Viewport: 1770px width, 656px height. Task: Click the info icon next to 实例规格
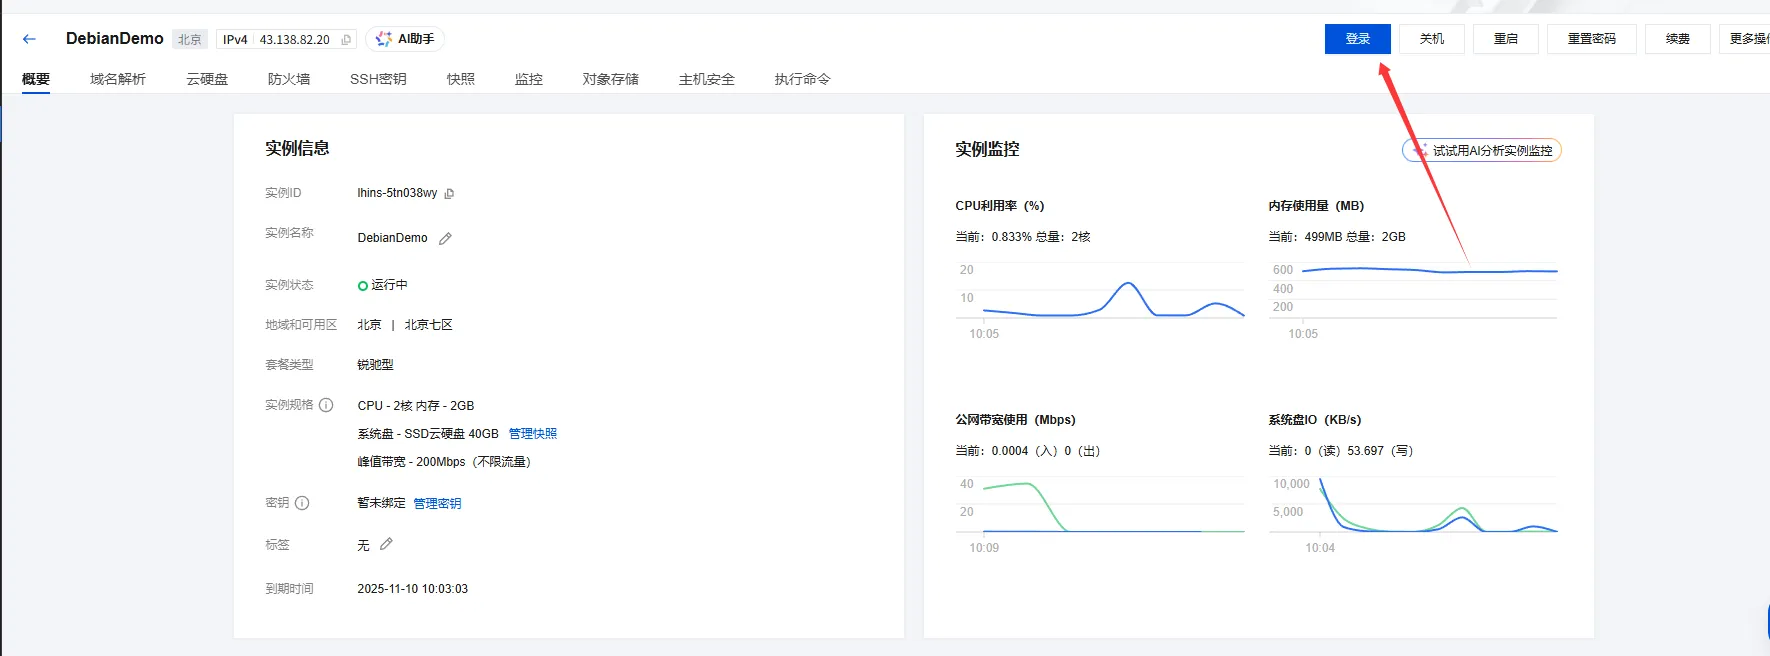tap(326, 405)
